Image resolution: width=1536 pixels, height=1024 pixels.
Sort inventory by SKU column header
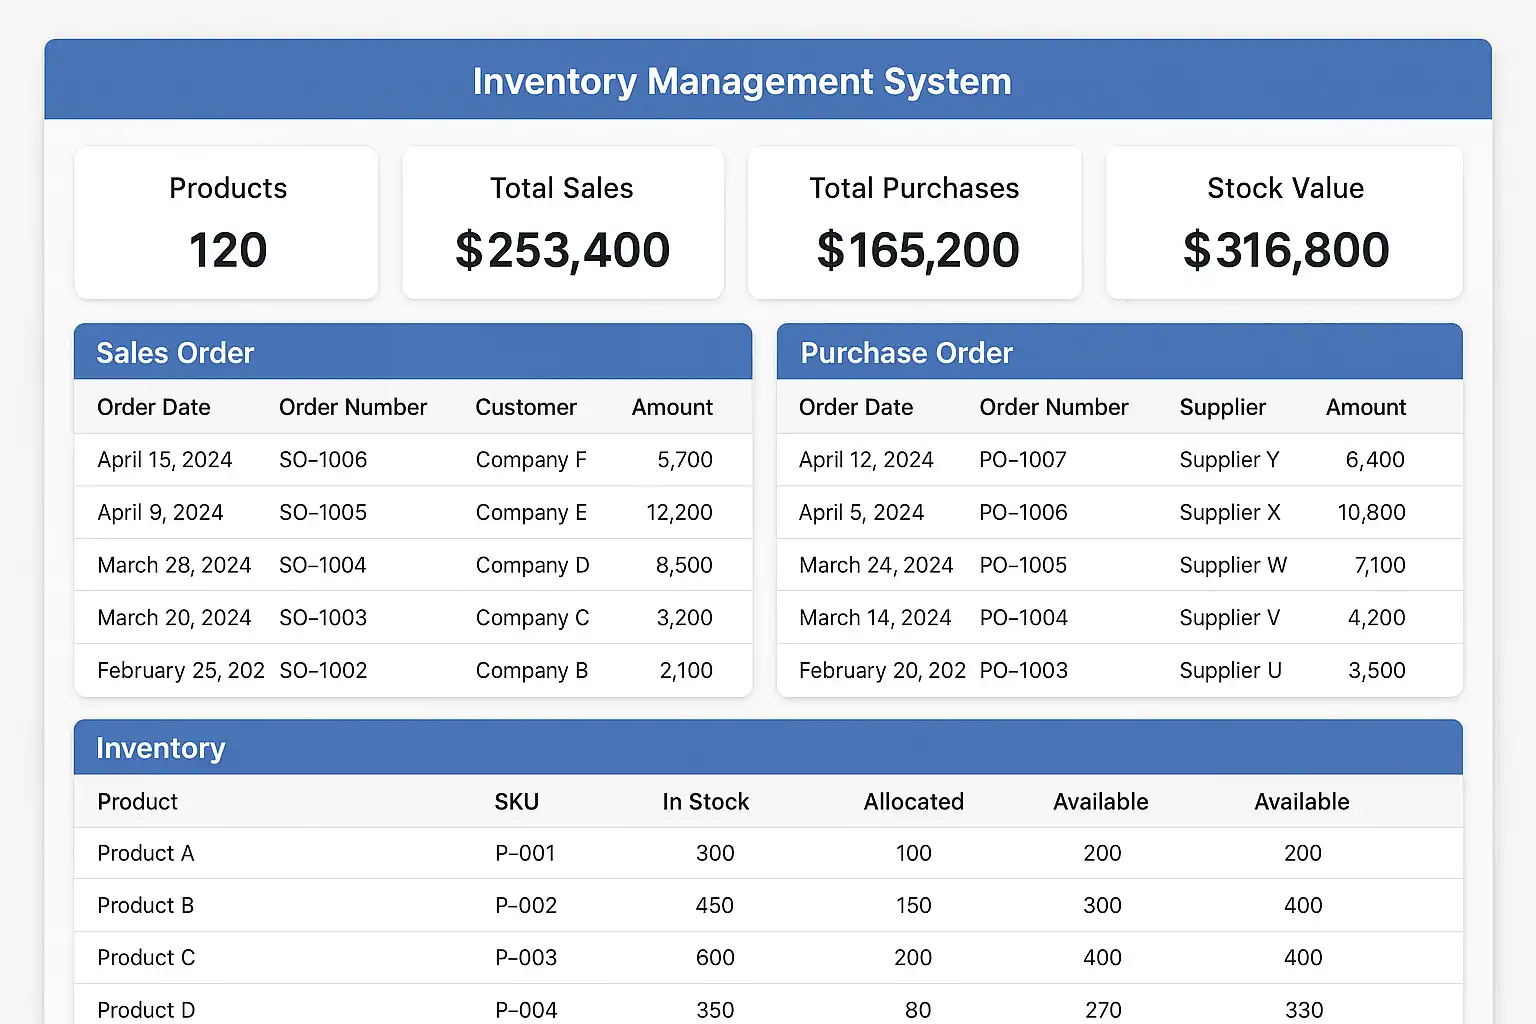pos(516,802)
